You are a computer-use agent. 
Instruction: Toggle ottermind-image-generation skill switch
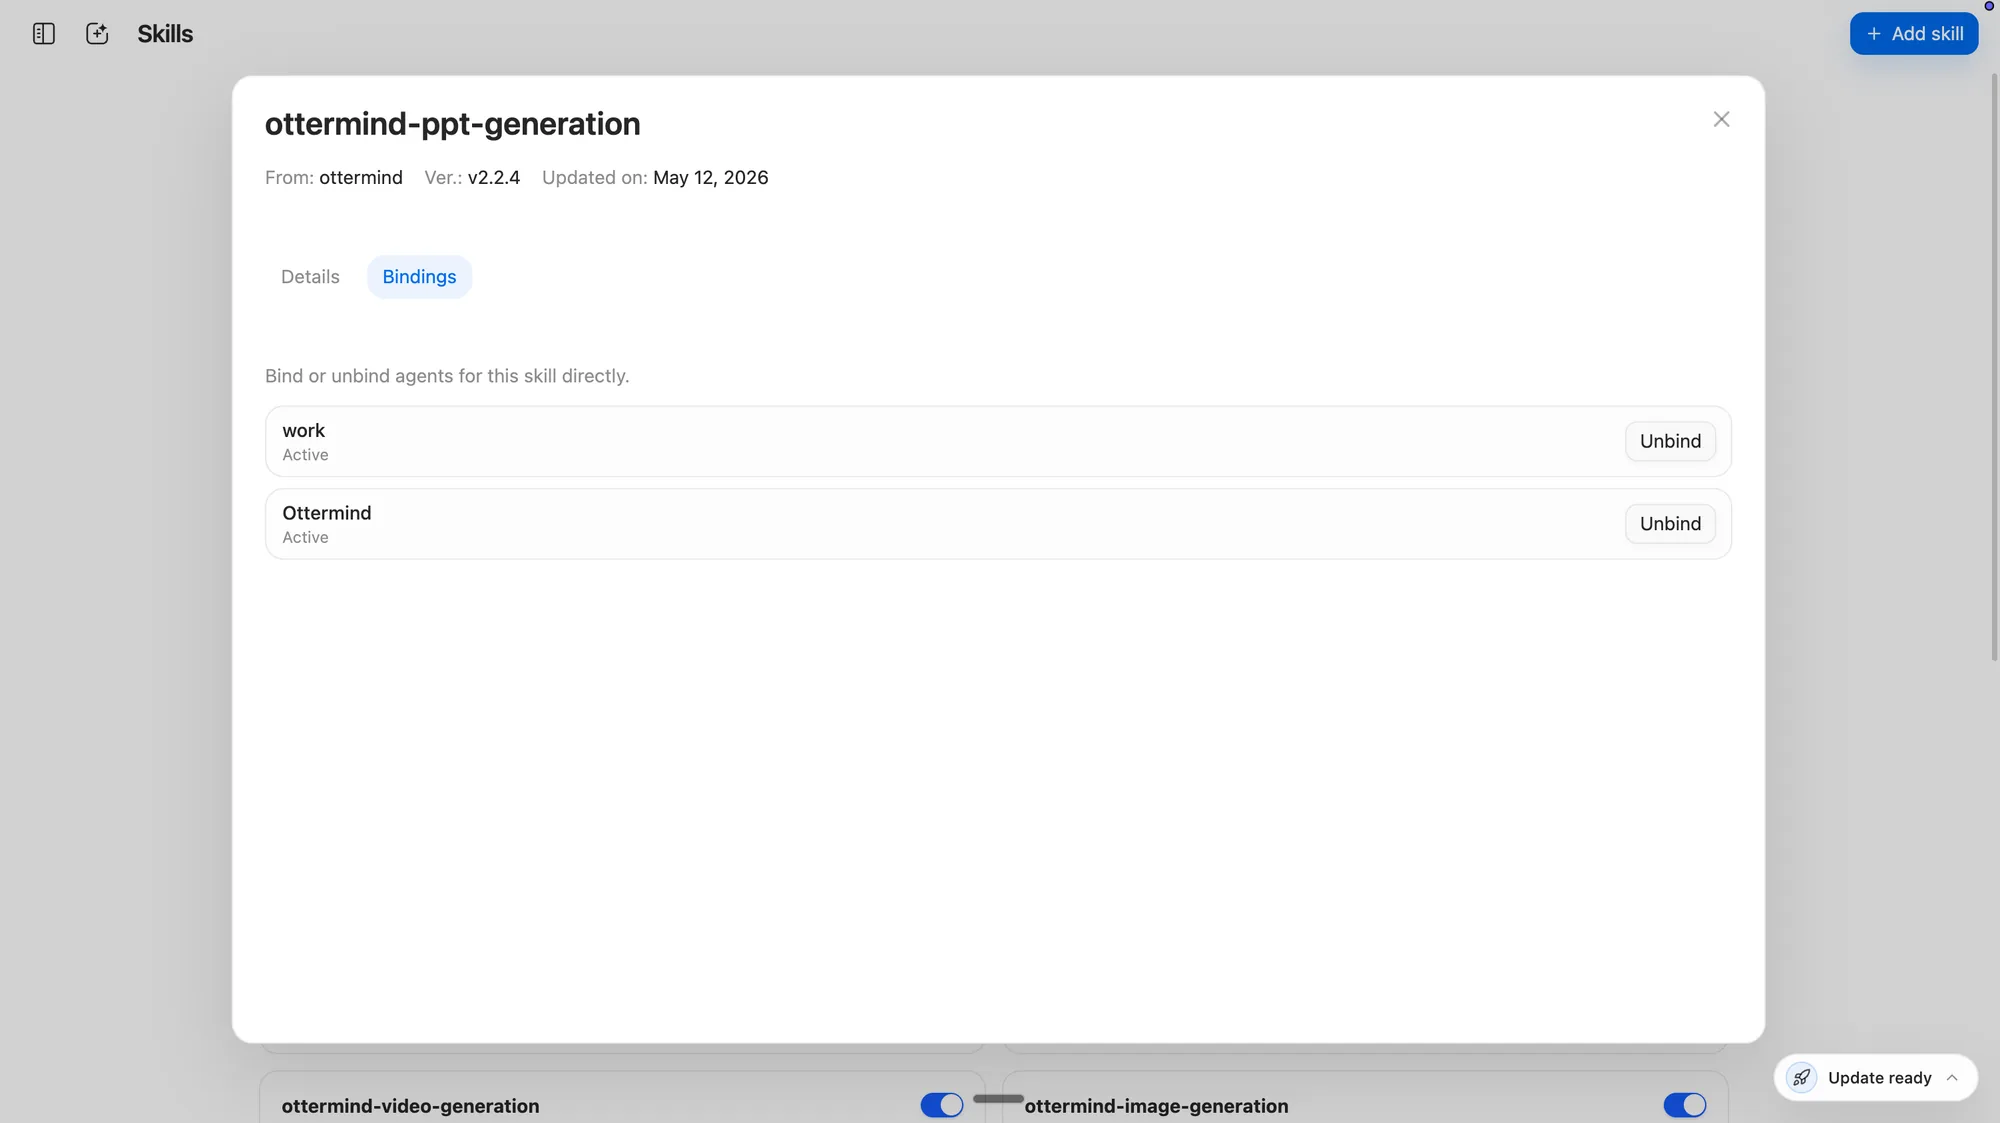click(x=1685, y=1105)
